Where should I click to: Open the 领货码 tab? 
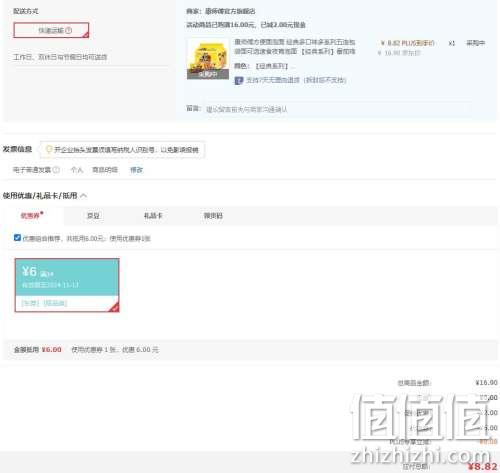[x=213, y=216]
